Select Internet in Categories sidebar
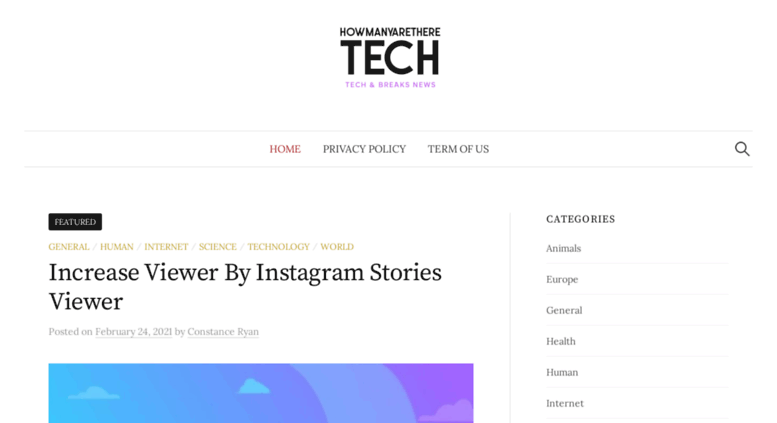777x423 pixels. click(x=565, y=403)
